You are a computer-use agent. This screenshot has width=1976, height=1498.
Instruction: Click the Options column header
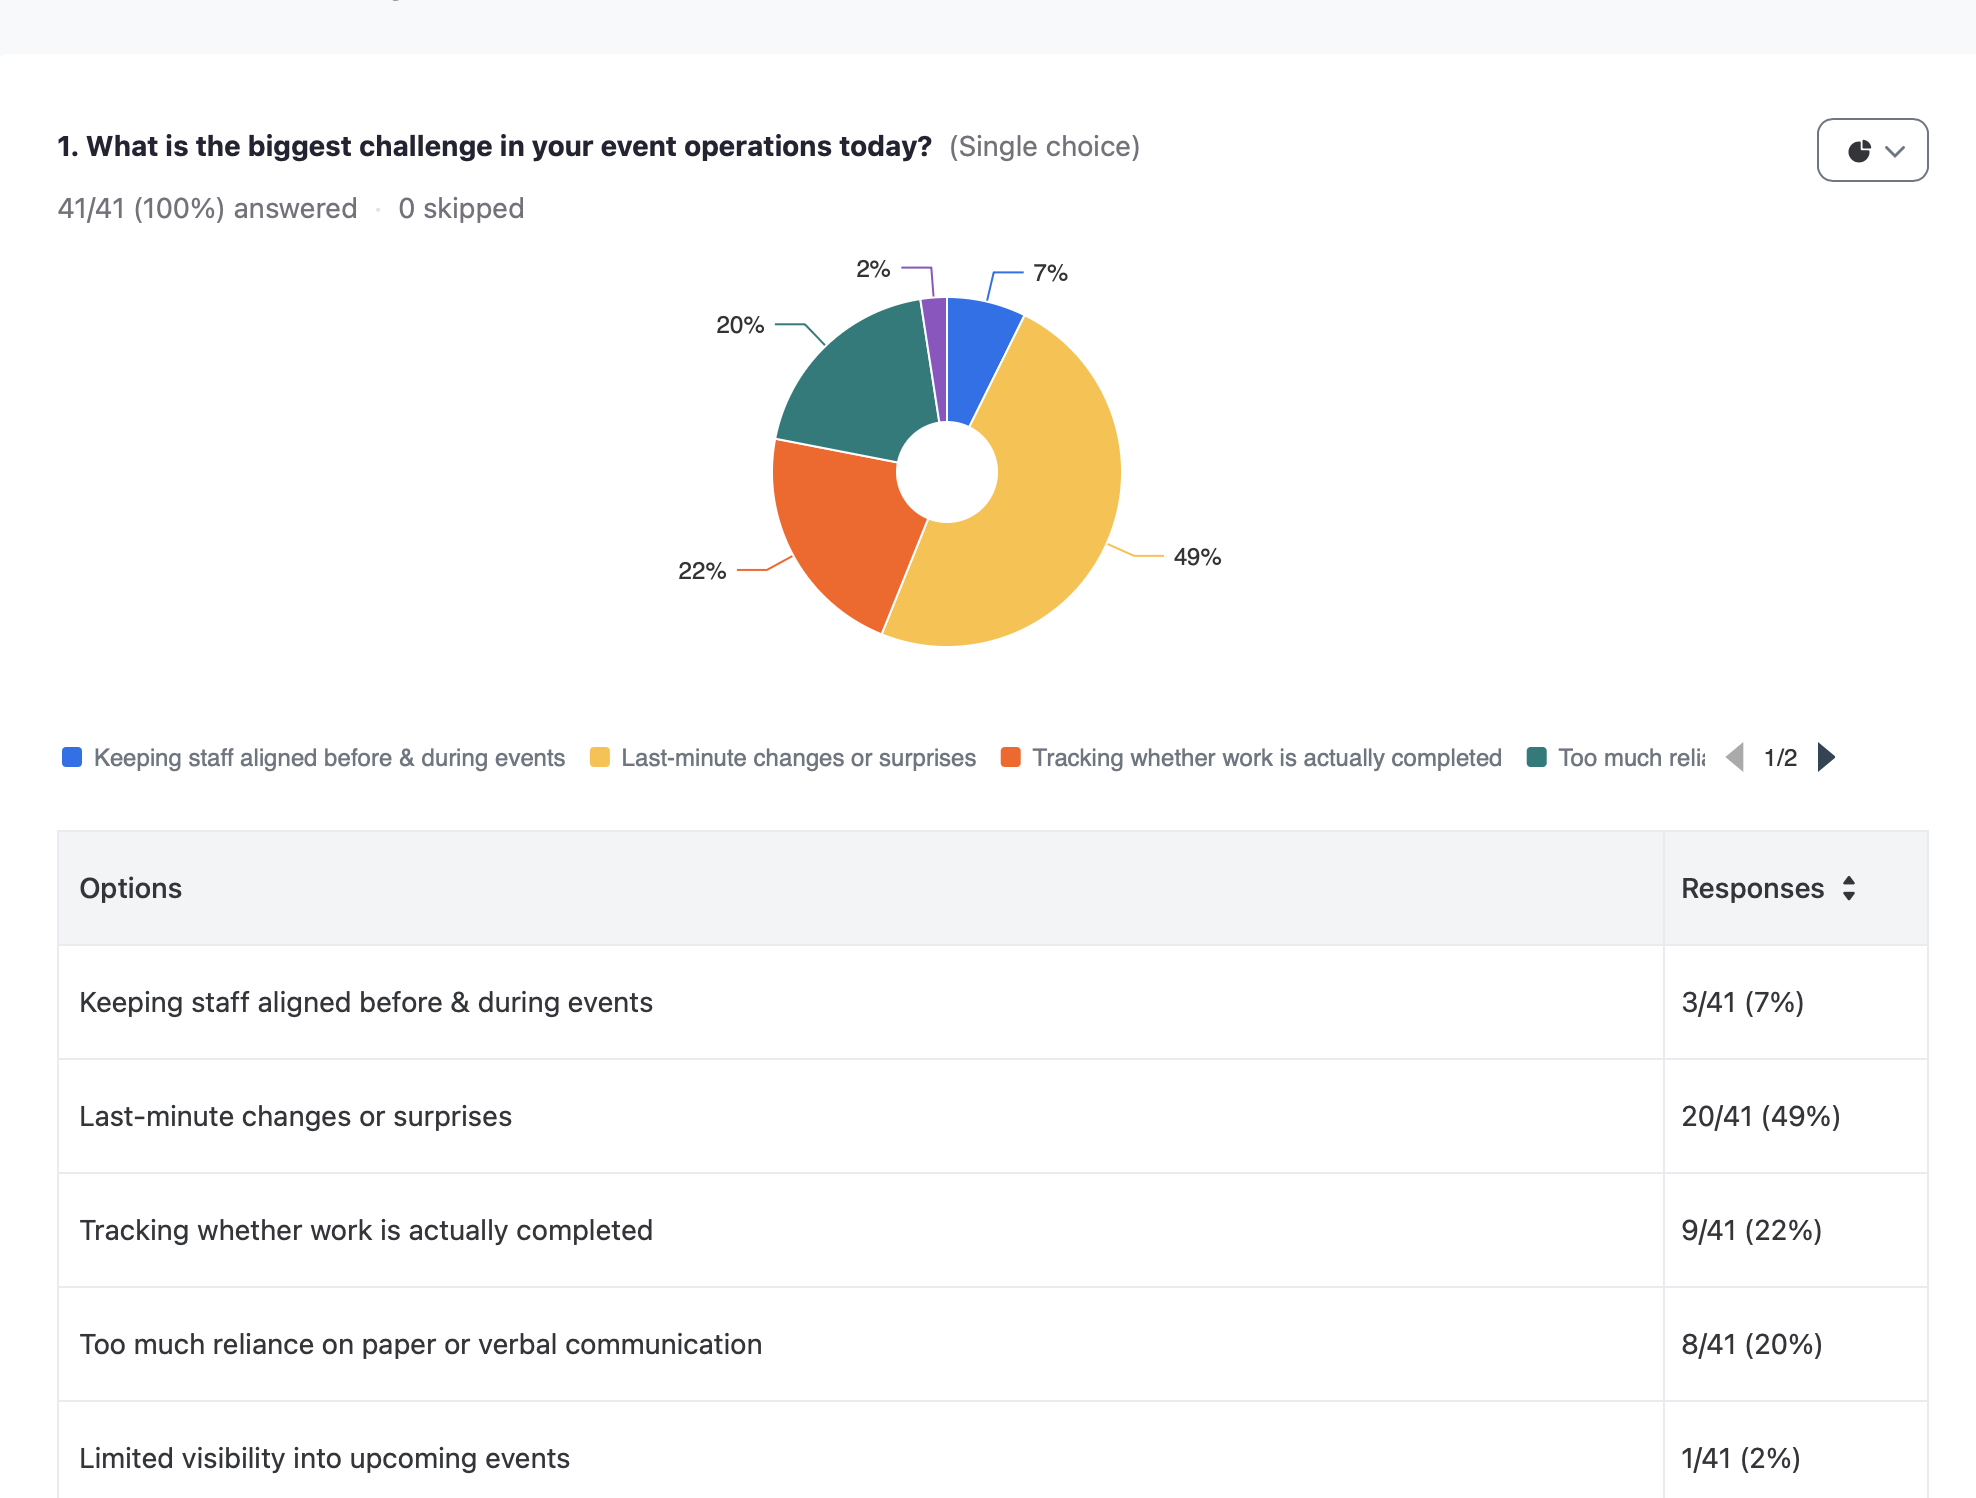pos(130,888)
